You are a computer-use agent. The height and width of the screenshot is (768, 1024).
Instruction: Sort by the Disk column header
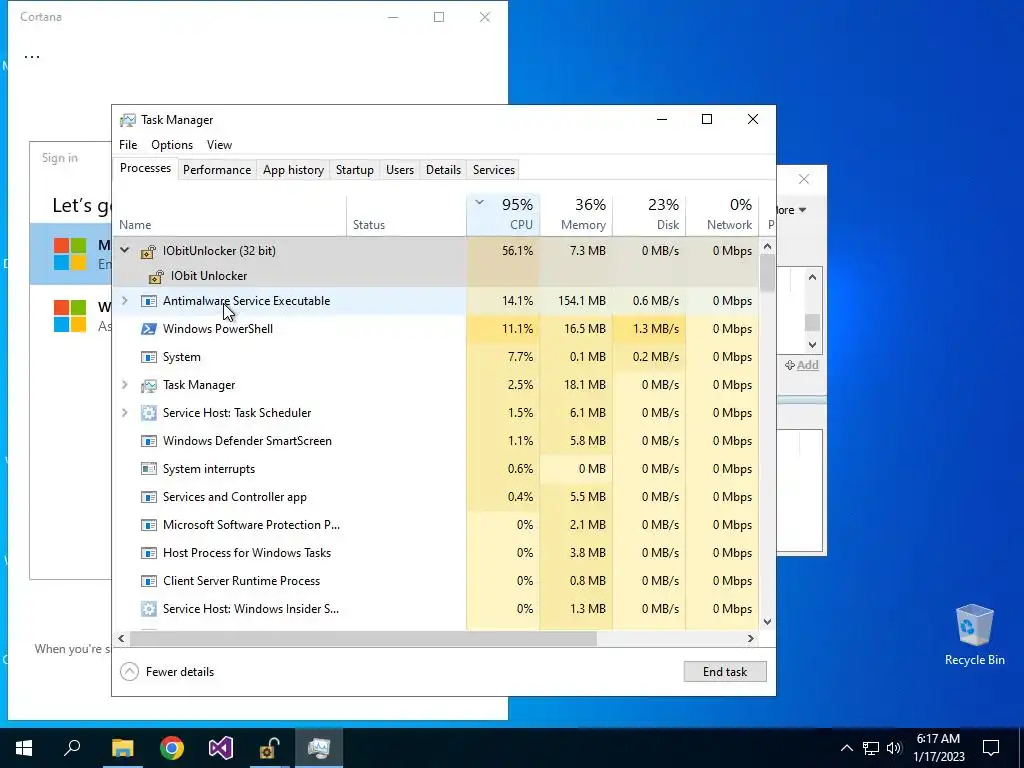coord(650,215)
